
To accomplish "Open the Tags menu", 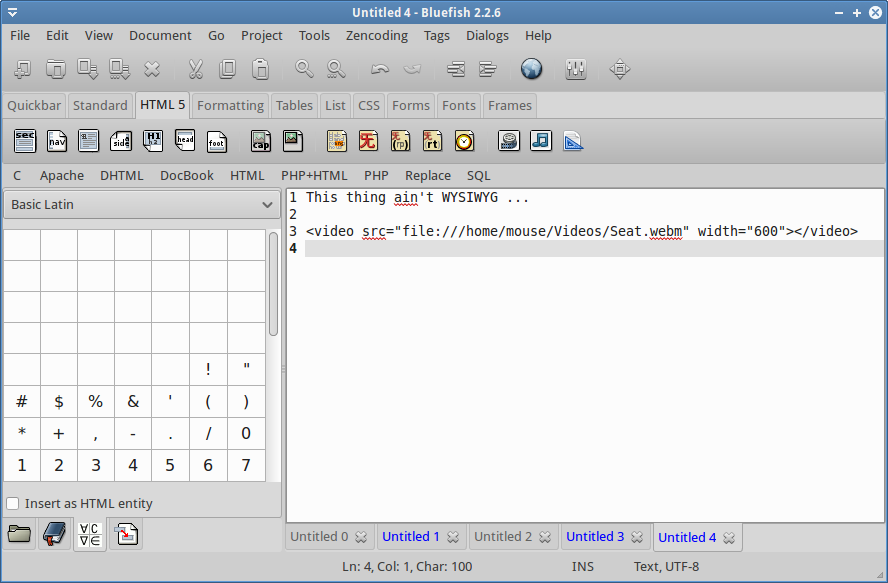I will point(437,36).
